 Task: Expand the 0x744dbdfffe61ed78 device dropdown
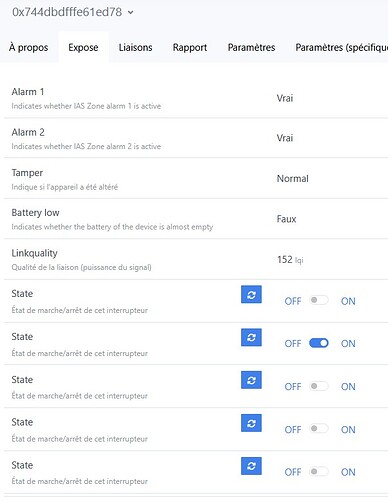[x=73, y=12]
